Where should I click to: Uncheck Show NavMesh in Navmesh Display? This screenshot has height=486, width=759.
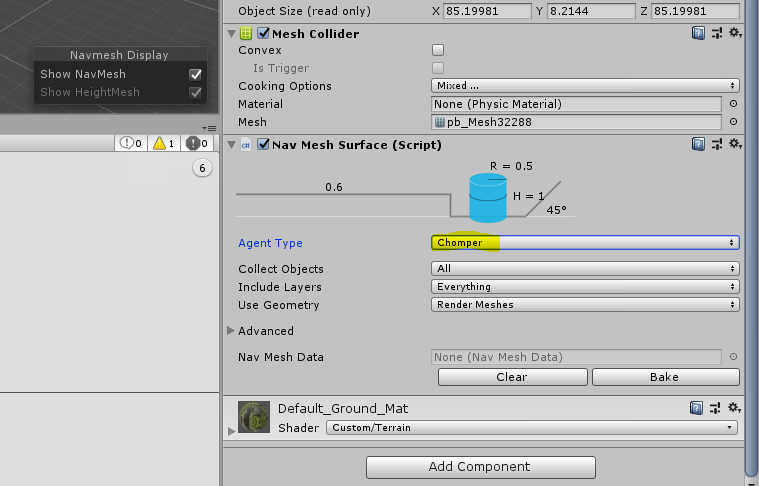pos(196,74)
